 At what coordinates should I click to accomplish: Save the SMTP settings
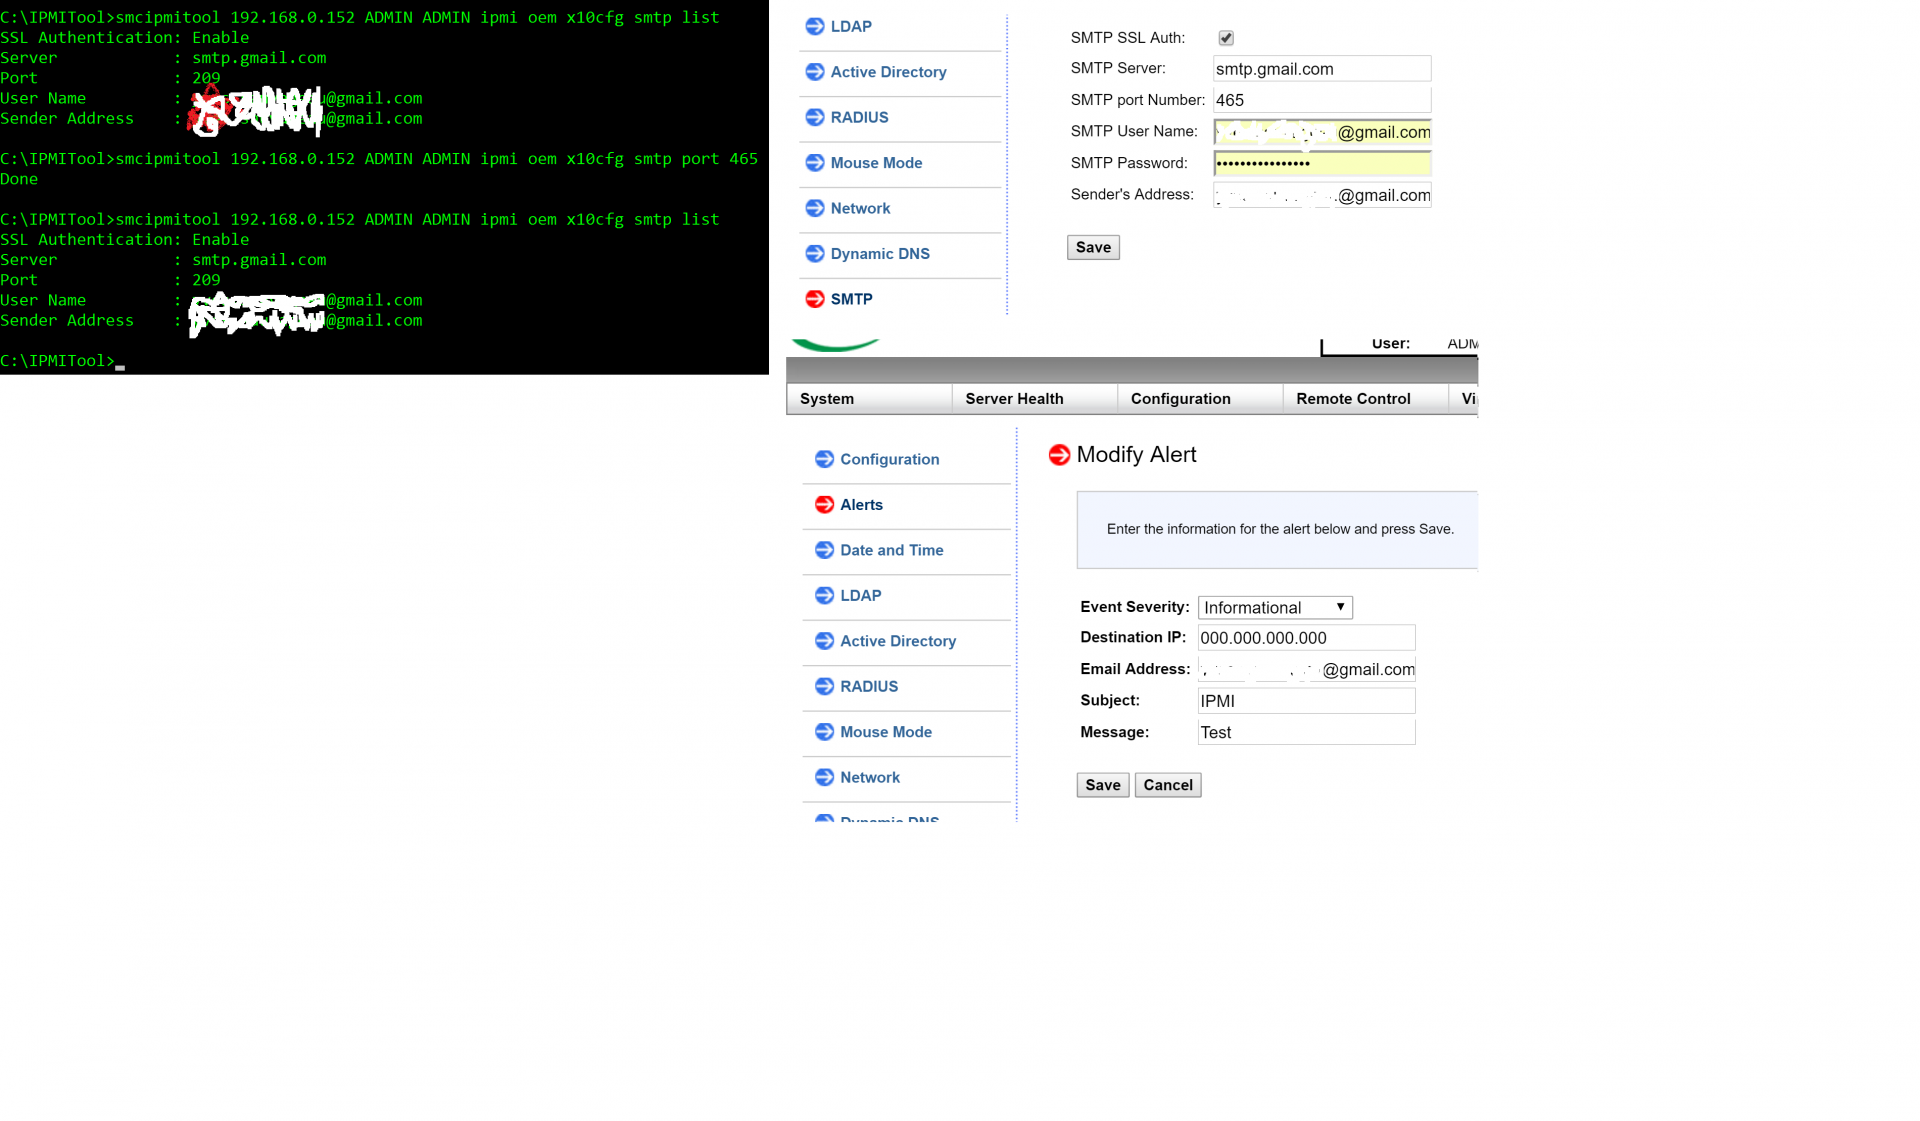tap(1093, 248)
